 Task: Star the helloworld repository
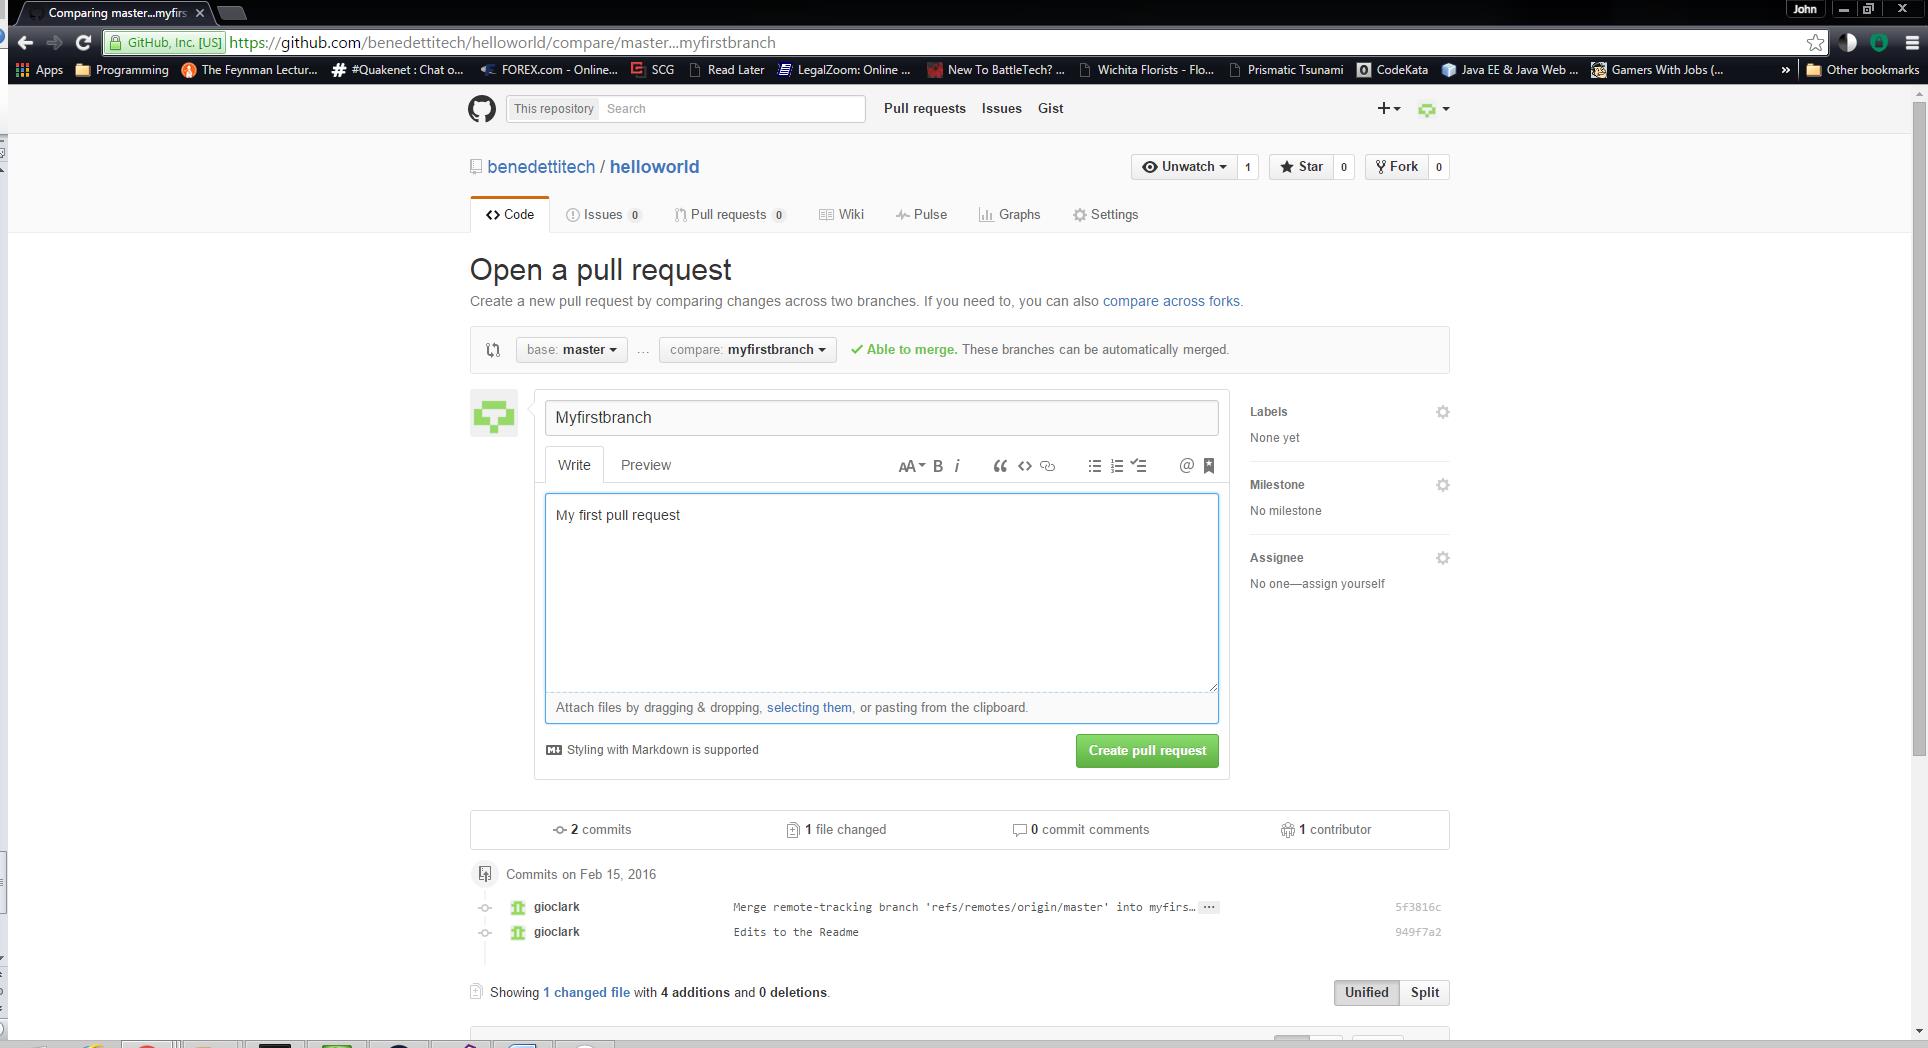pos(1301,167)
